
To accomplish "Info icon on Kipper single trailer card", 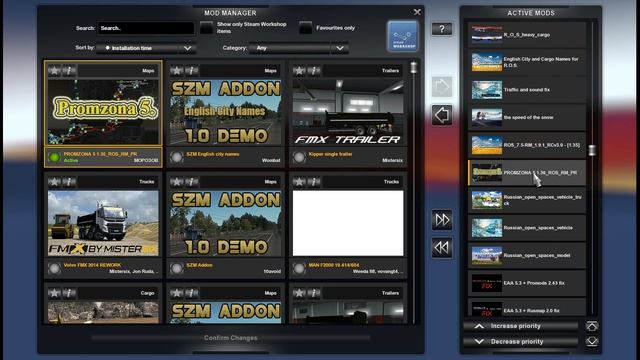I will (x=314, y=71).
